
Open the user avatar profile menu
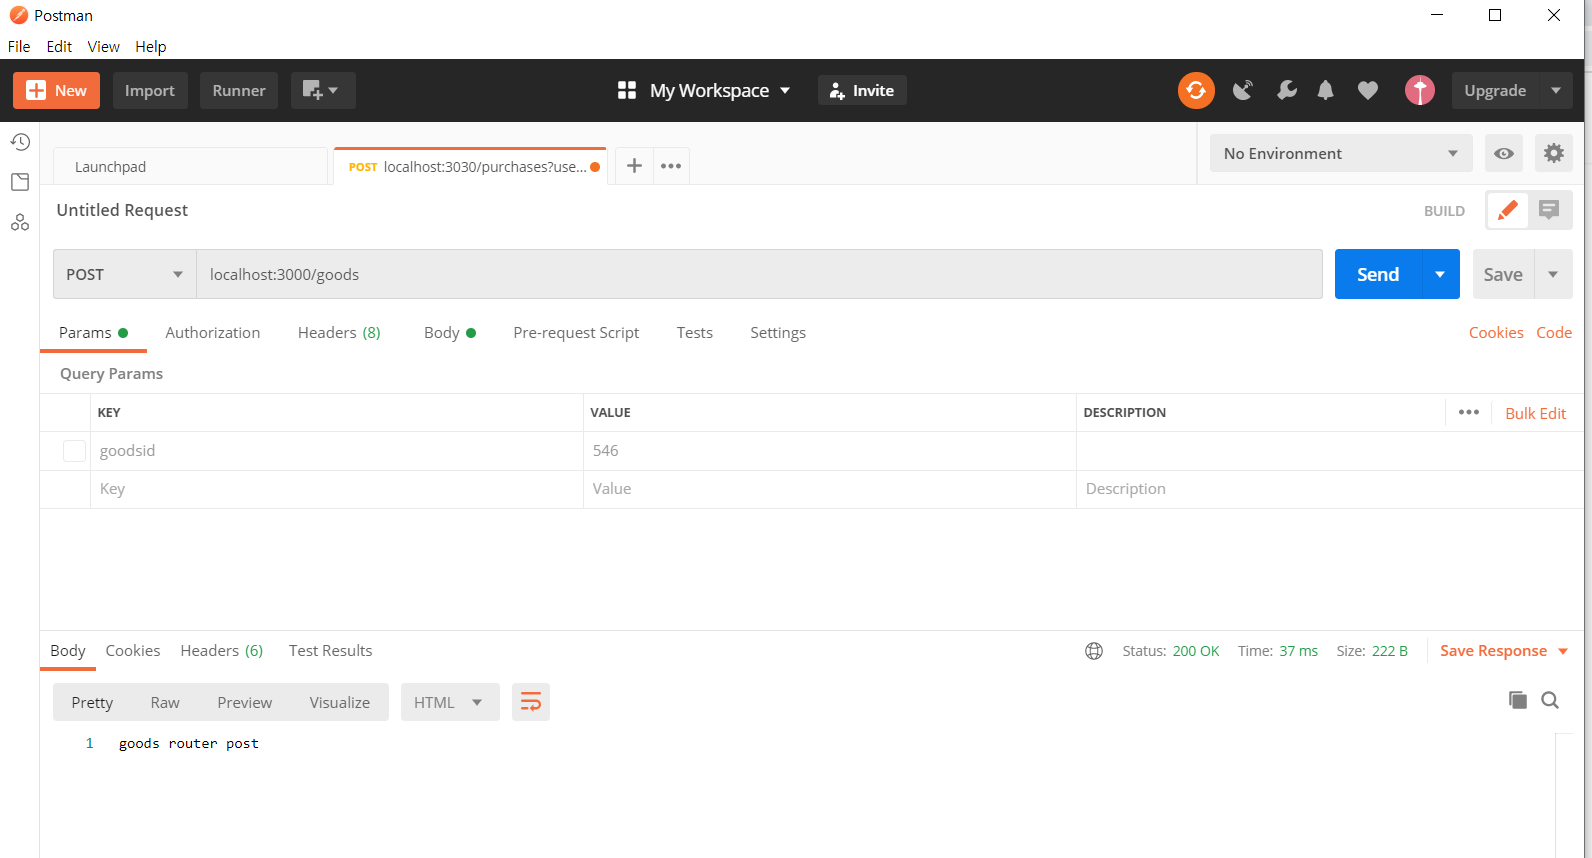click(x=1420, y=90)
